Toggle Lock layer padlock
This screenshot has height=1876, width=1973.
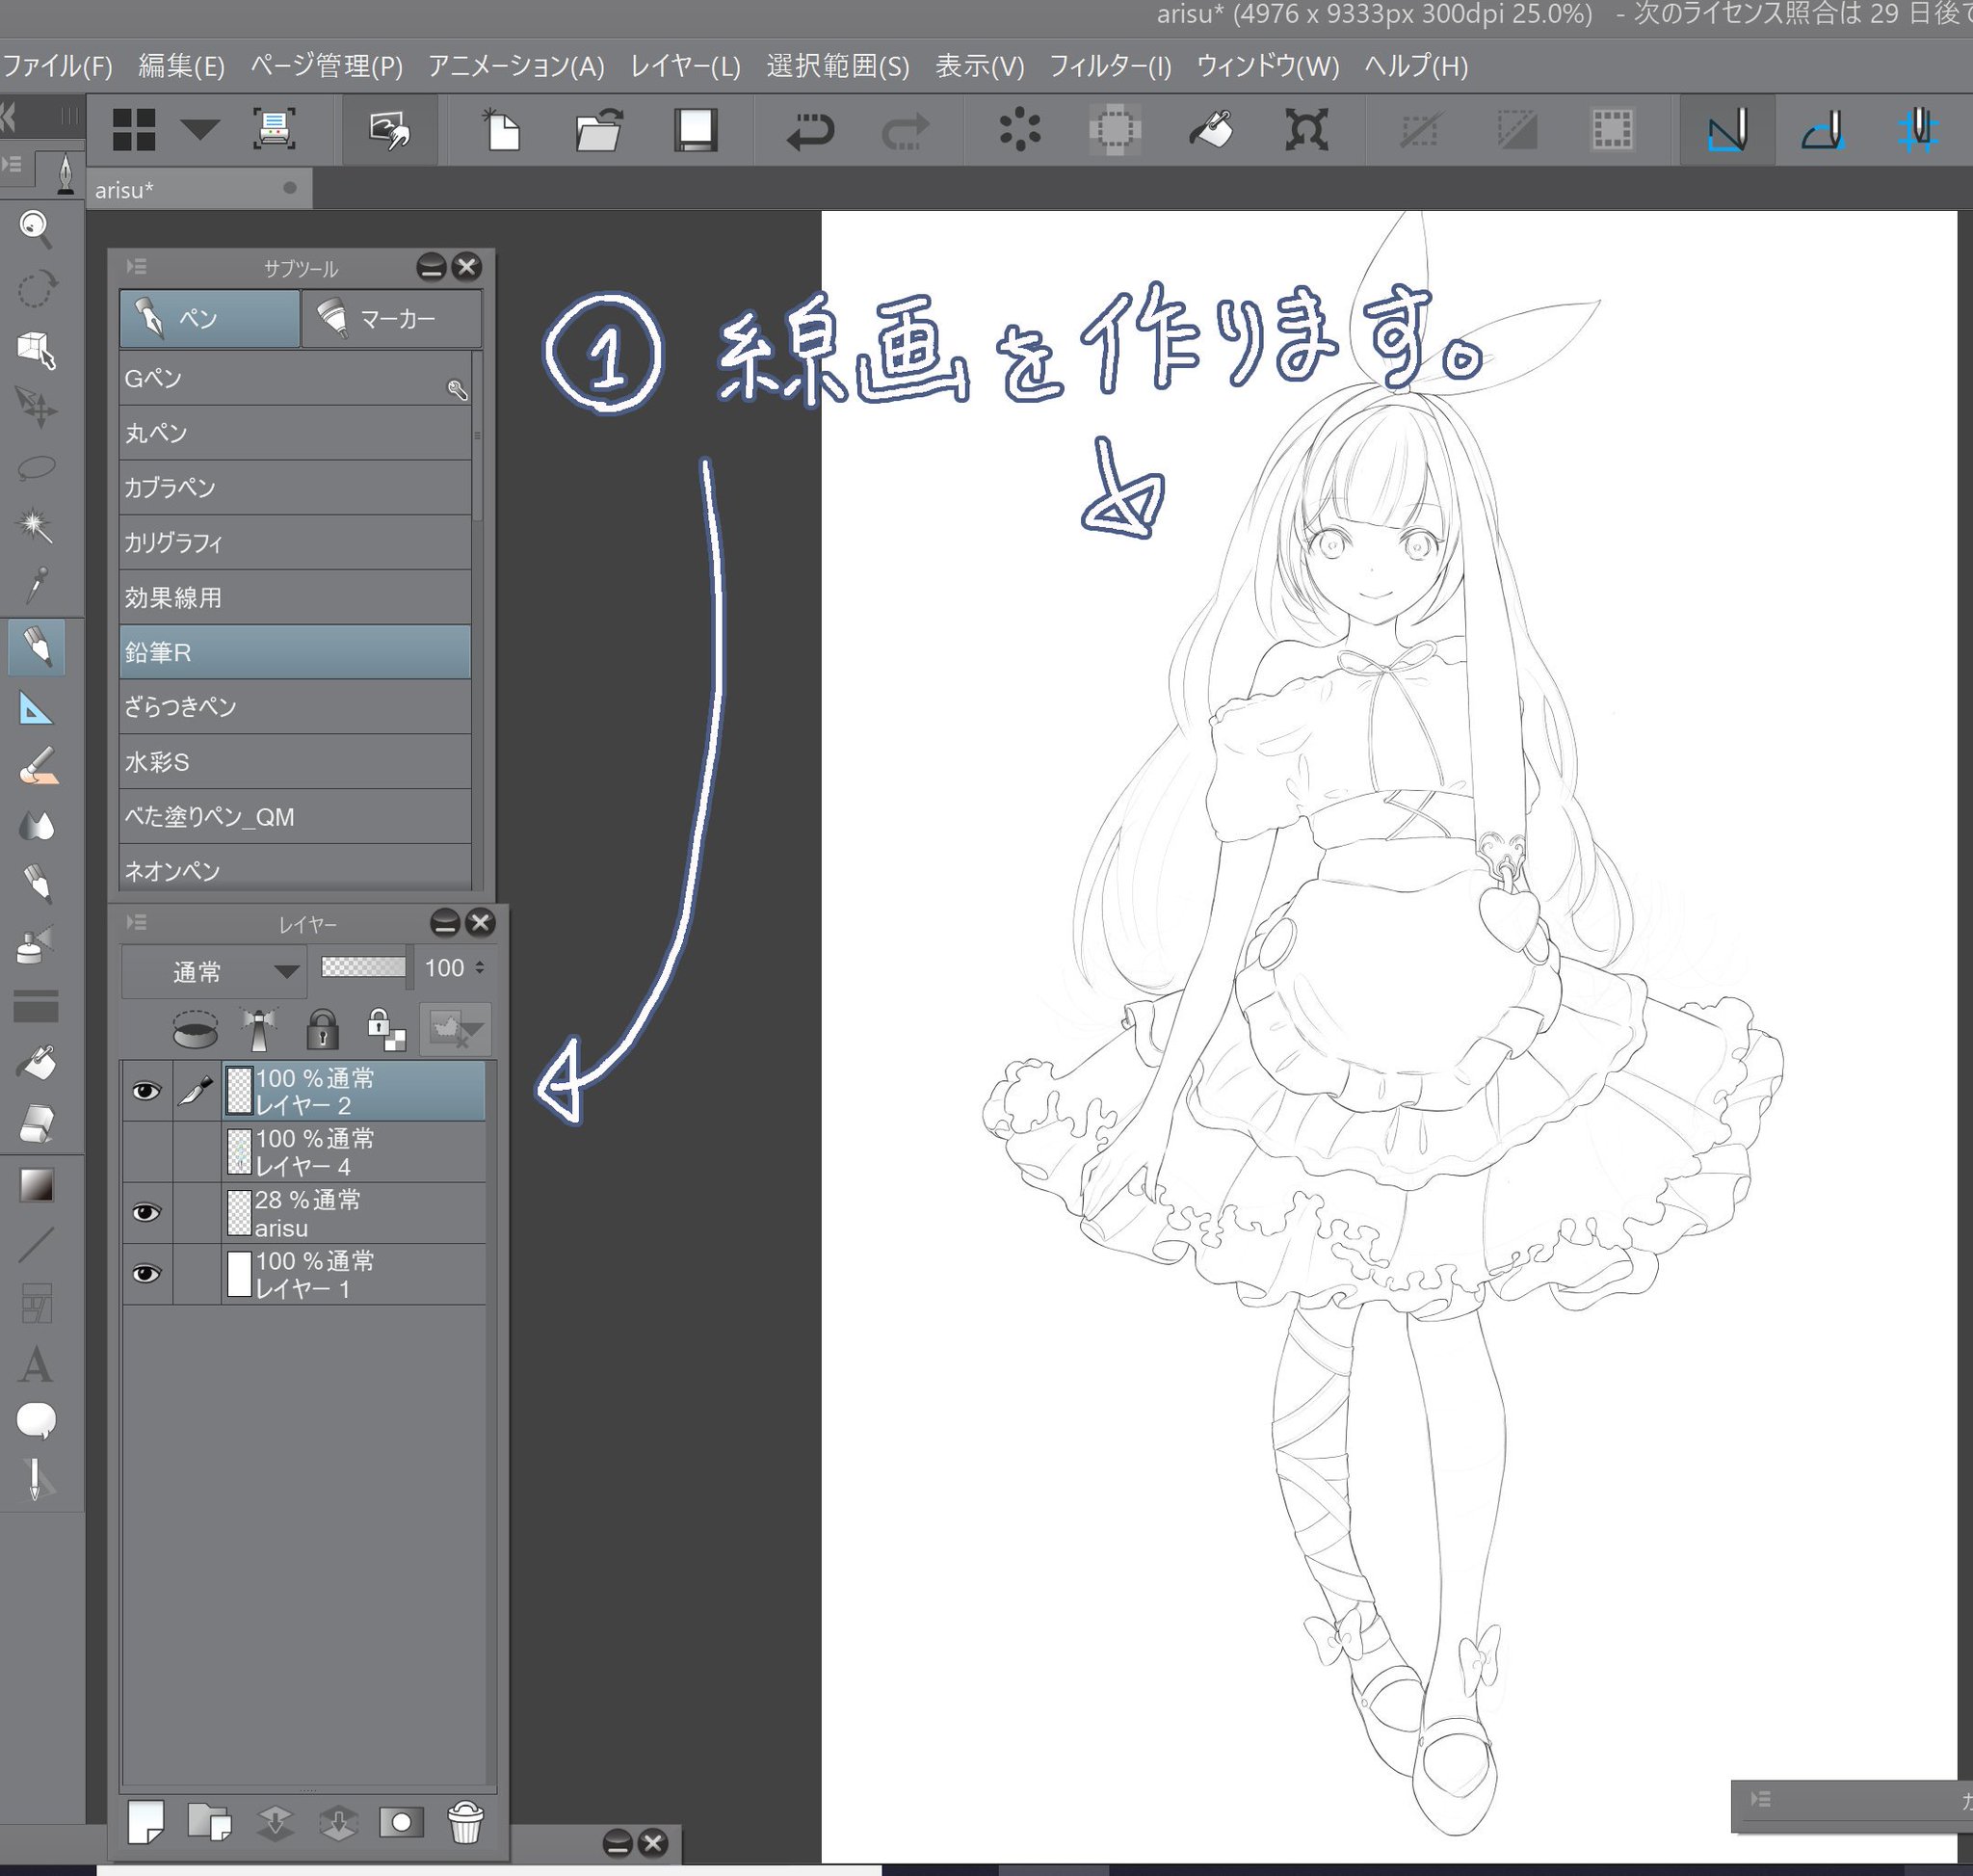[321, 1029]
